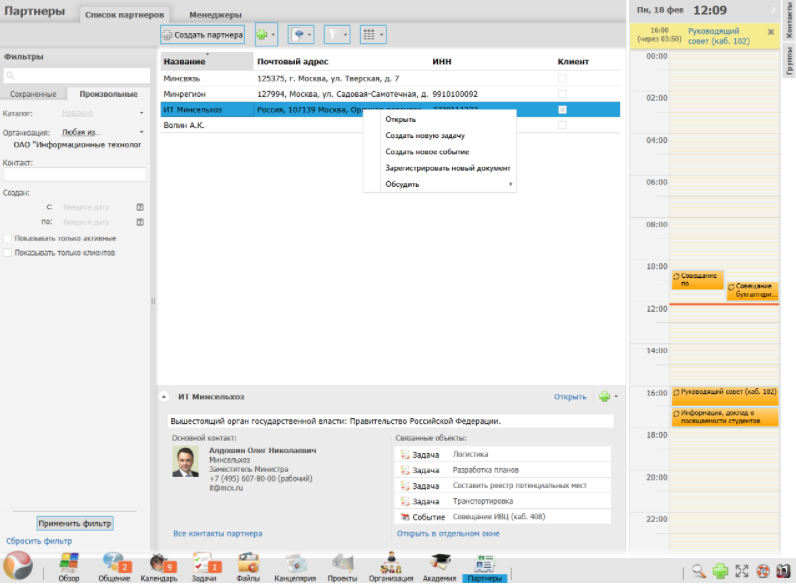This screenshot has width=796, height=586.
Task: Click the task icon in the Транспортировка row
Action: click(405, 501)
